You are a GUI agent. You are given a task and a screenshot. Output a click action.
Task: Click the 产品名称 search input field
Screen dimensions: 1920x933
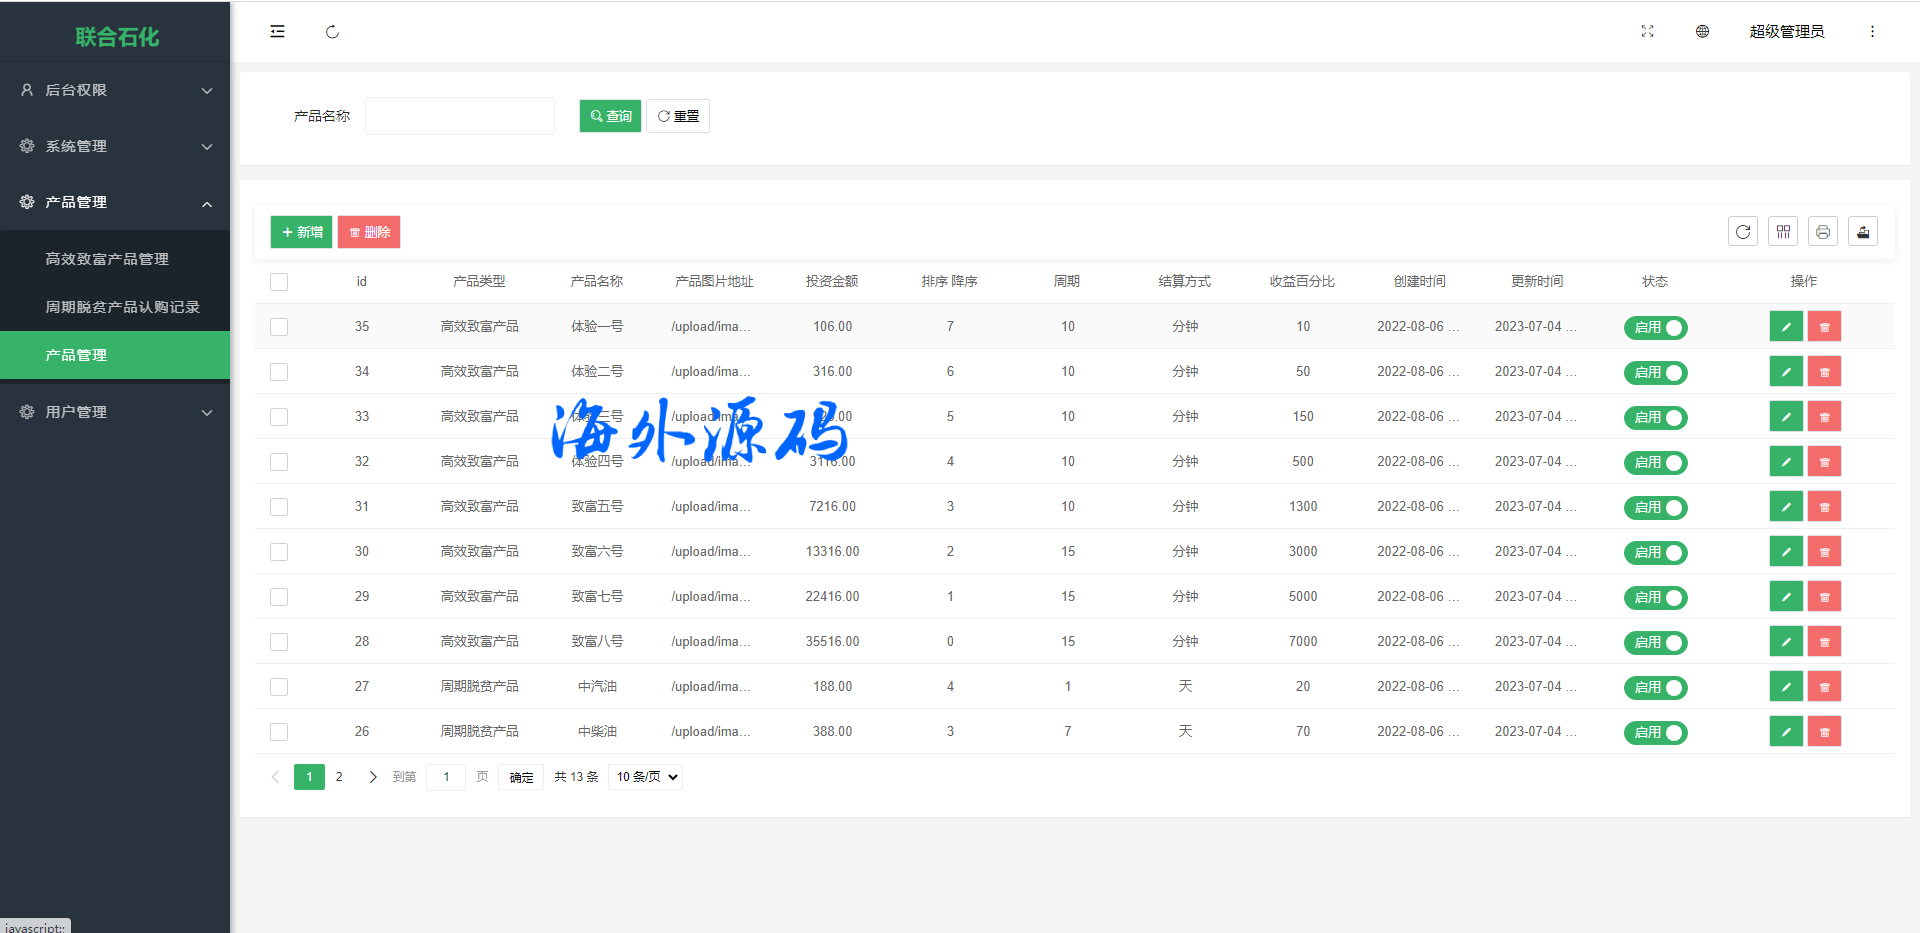pos(459,116)
